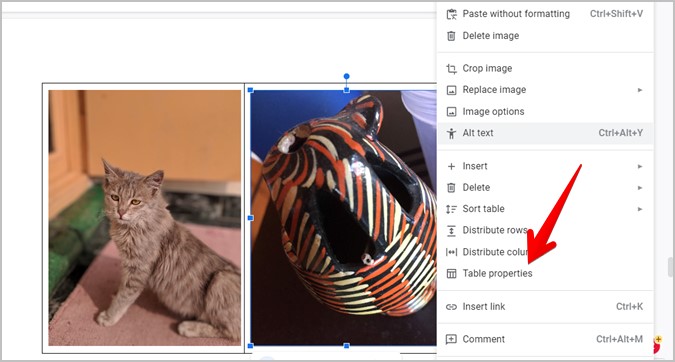Open Table properties

coord(545,273)
